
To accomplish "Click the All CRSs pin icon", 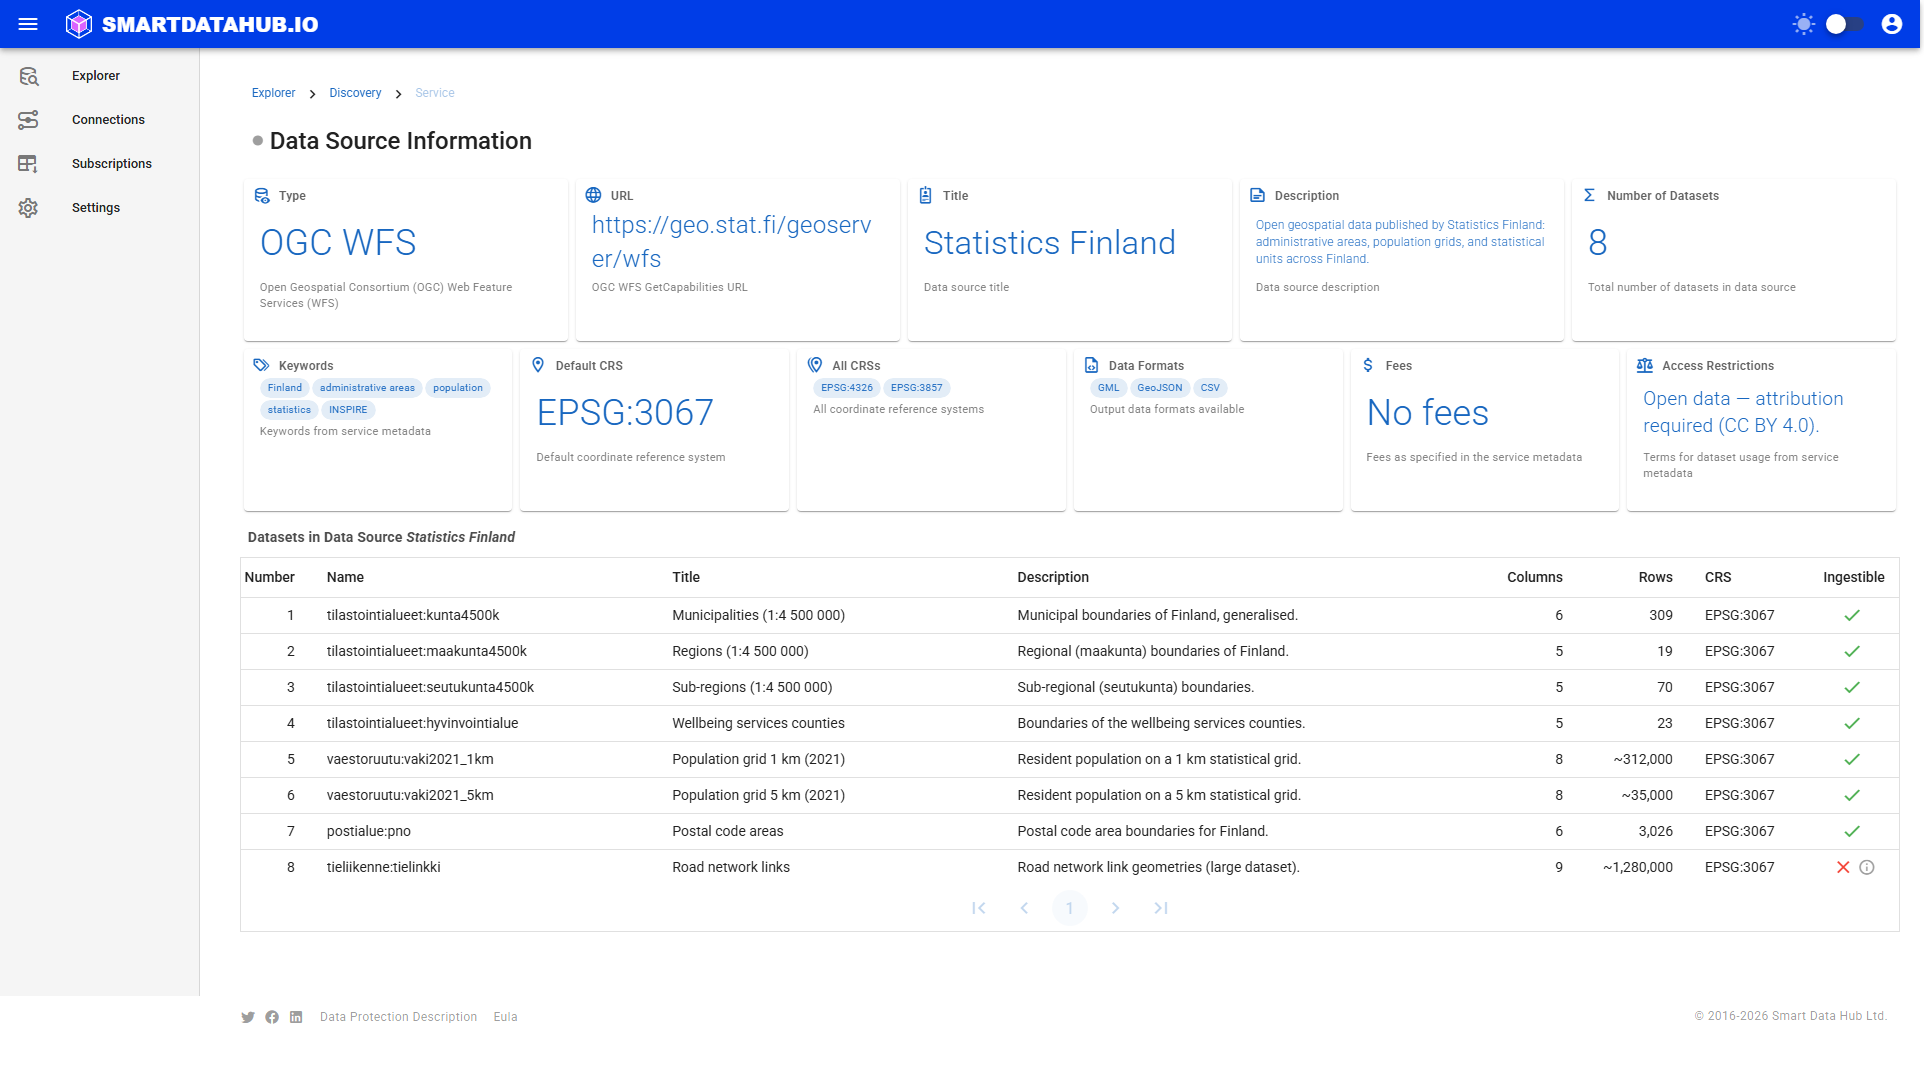I will pos(815,365).
